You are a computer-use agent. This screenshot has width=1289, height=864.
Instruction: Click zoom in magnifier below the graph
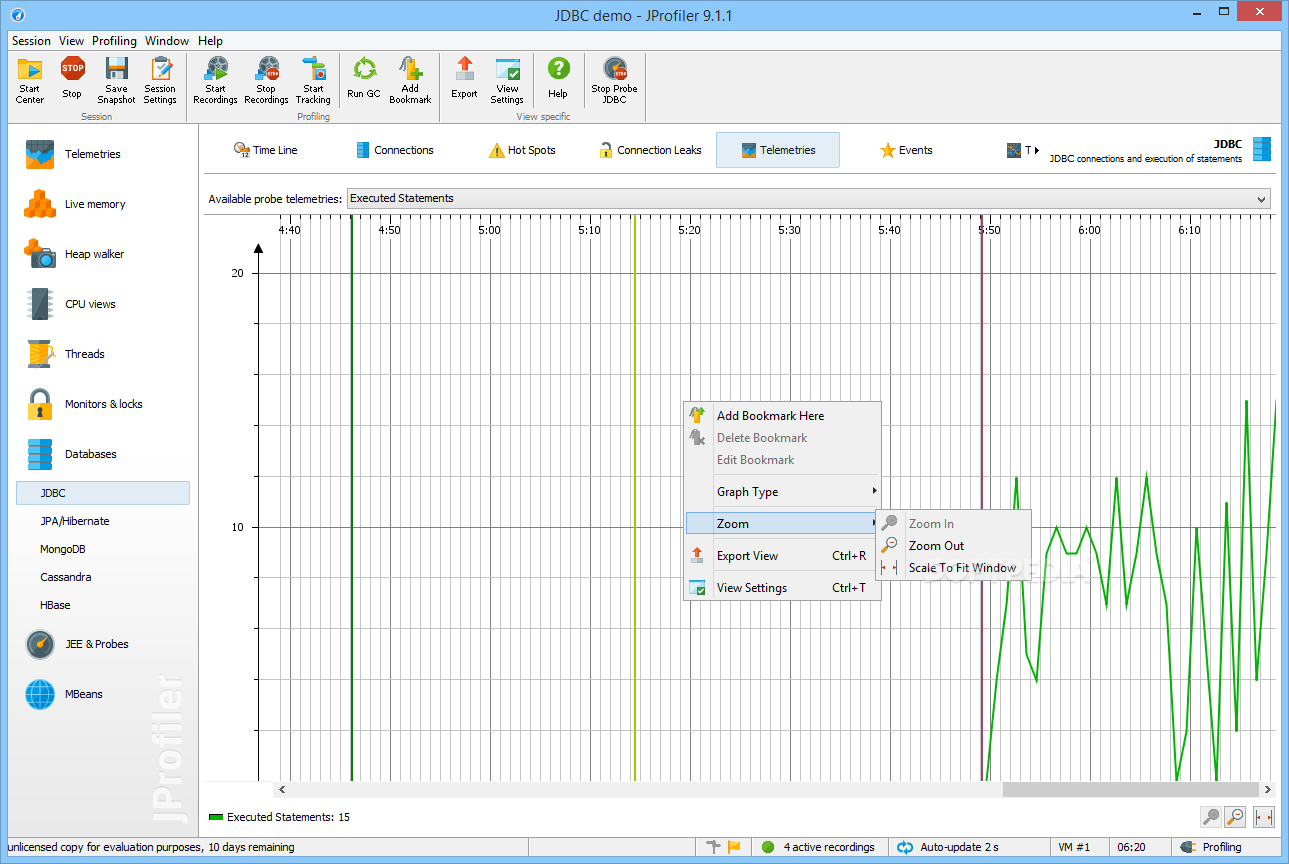coord(1211,817)
